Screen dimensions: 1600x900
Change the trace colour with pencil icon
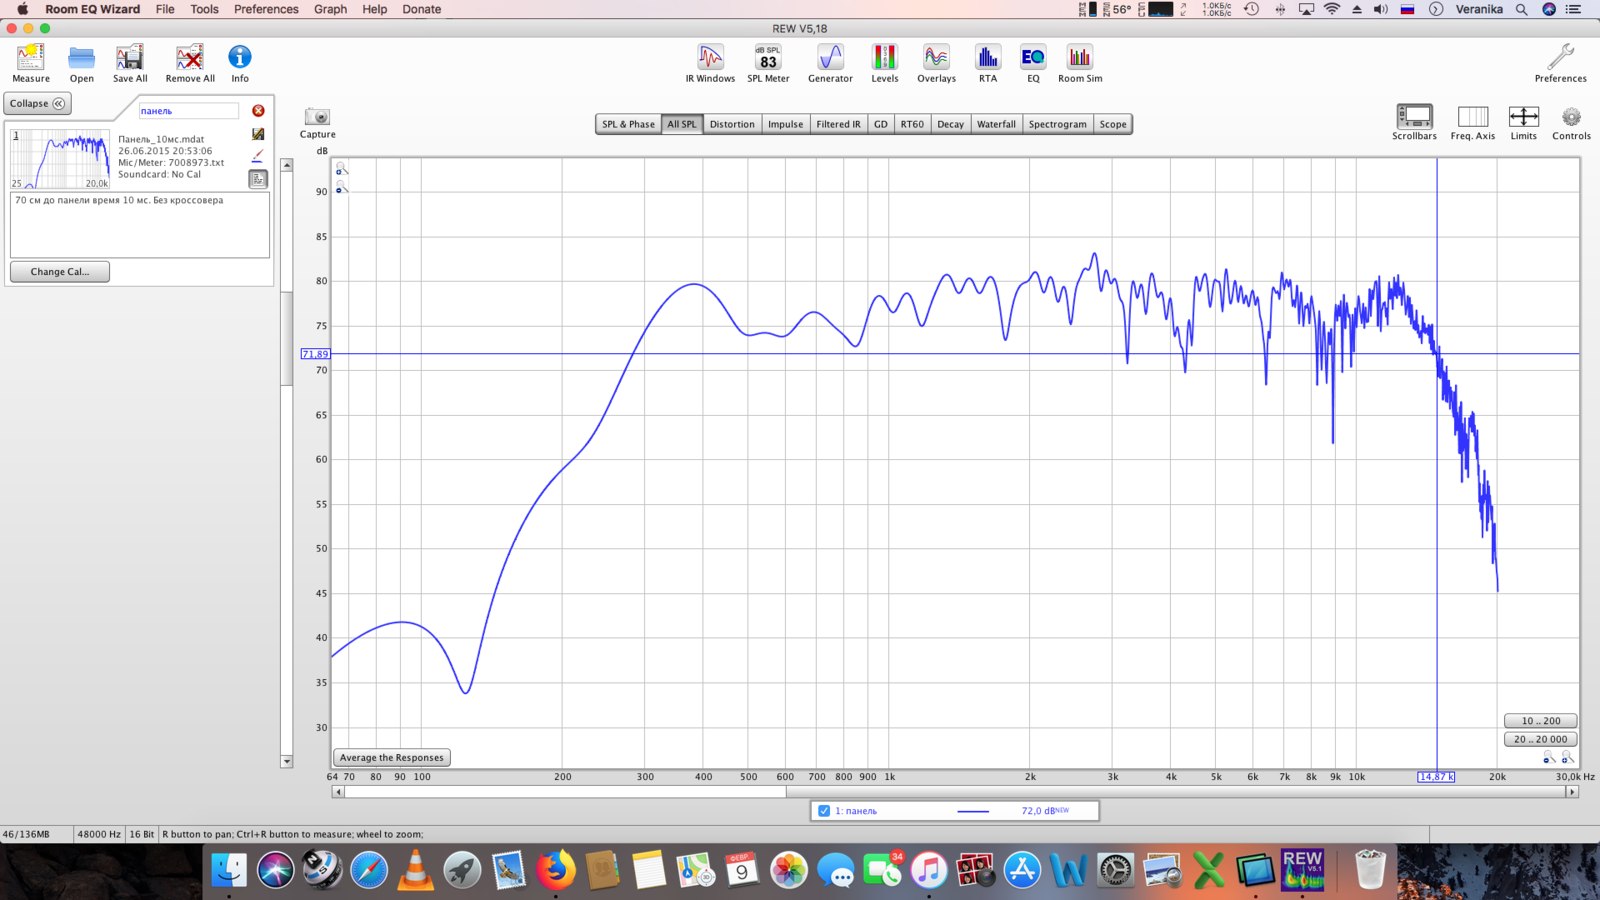click(258, 156)
